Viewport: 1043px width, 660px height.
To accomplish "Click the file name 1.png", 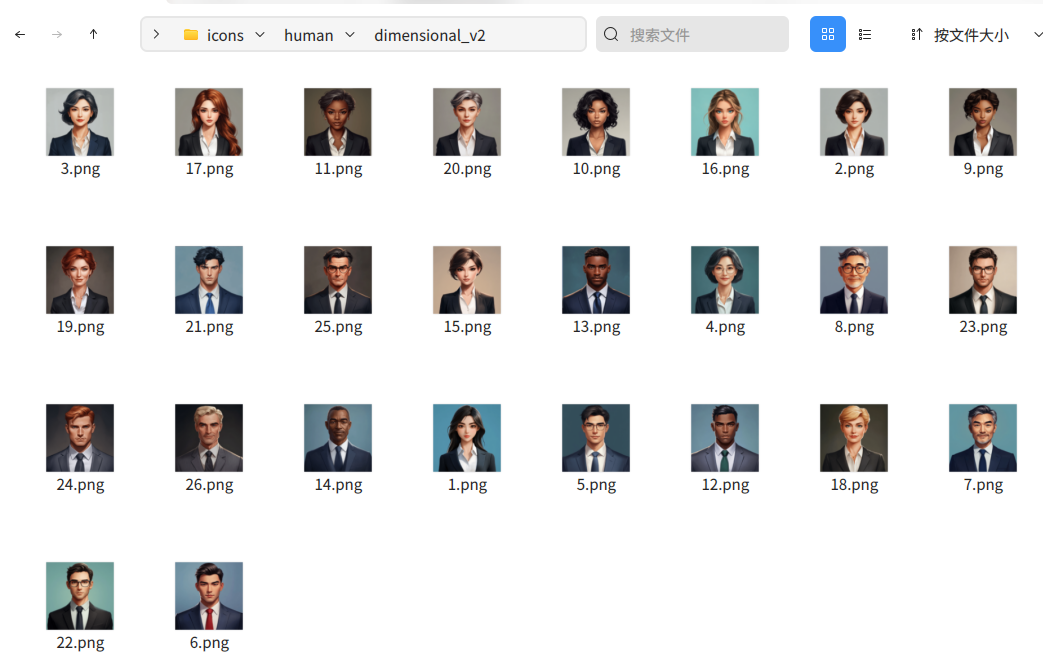I will click(x=468, y=485).
